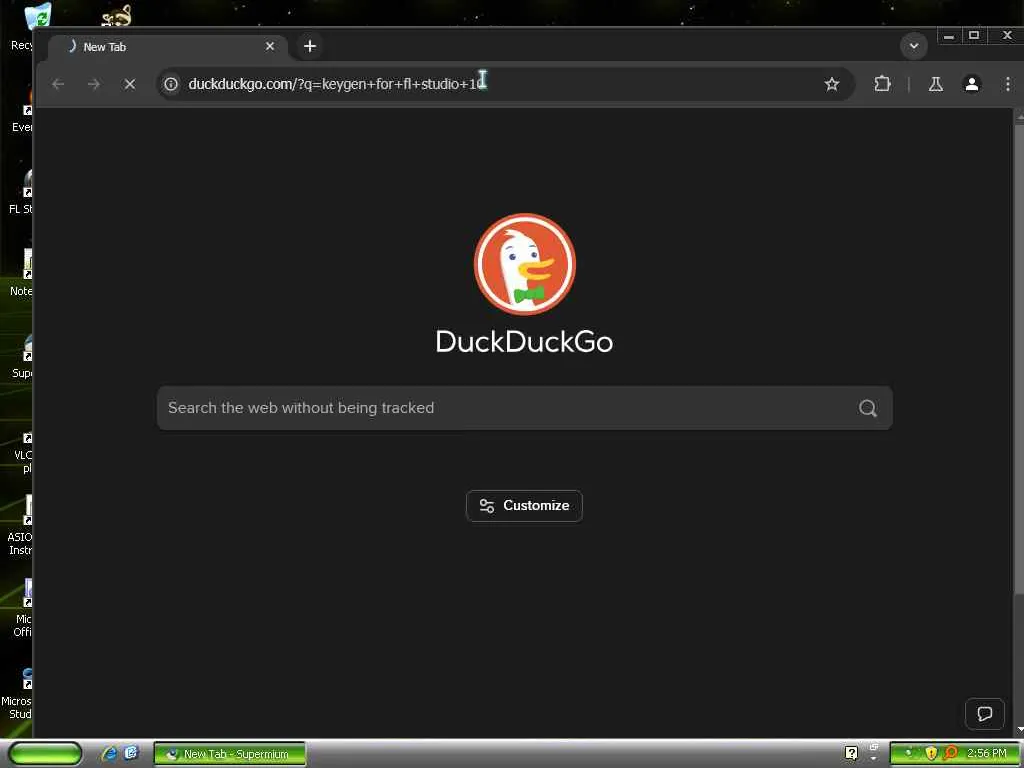Select the Microsoft Office desktop shortcut

pos(24,607)
